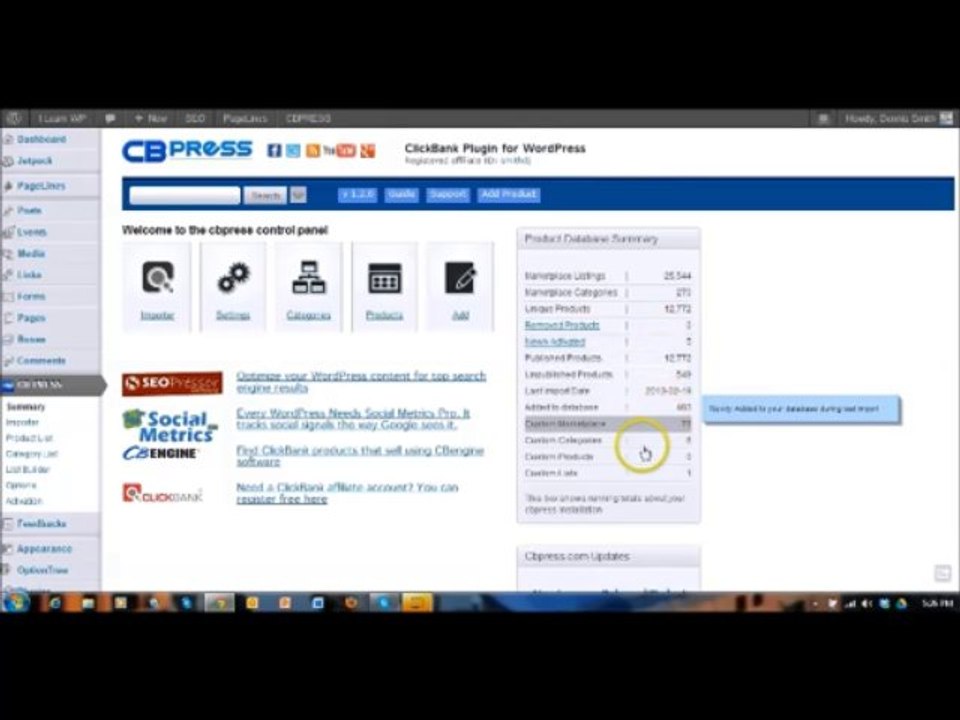This screenshot has height=720, width=960.
Task: Select List Builder in CBPress submenu
Action: click(28, 470)
